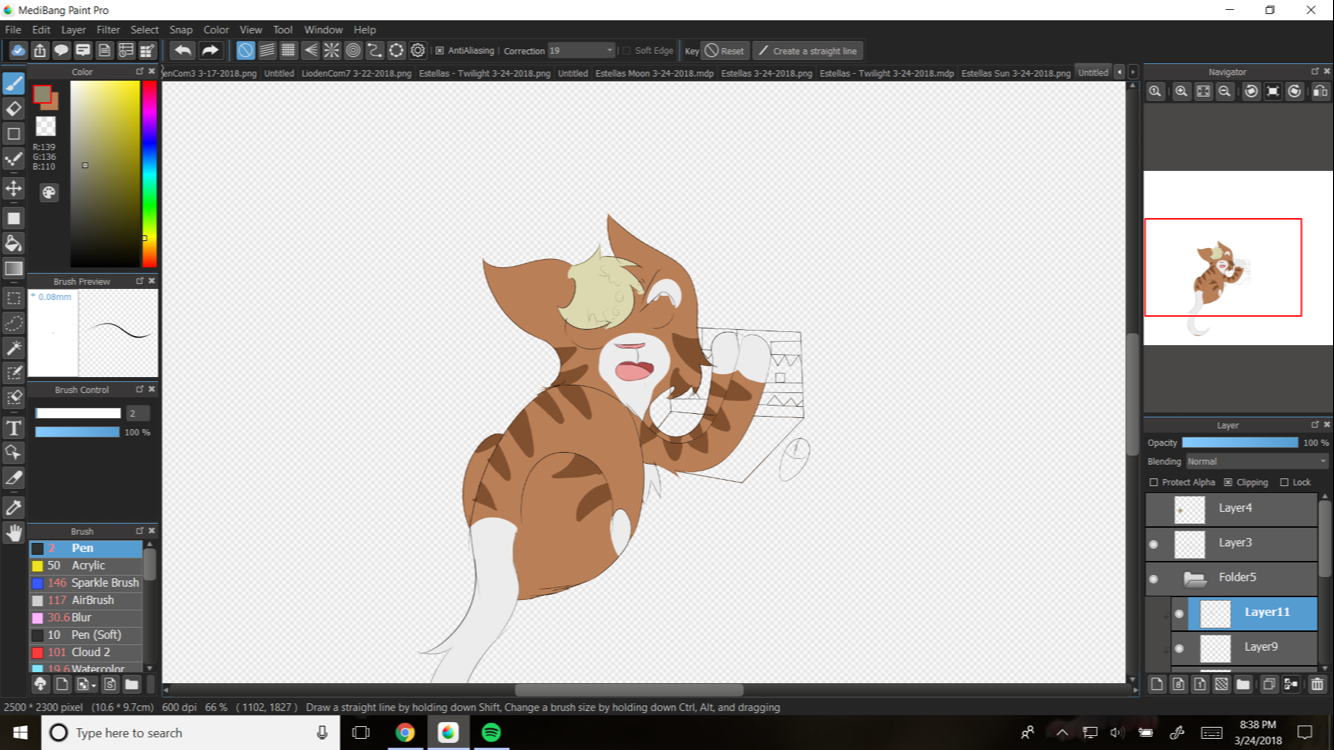The image size is (1334, 750).
Task: Hide Layer9 visibility
Action: (1180, 648)
